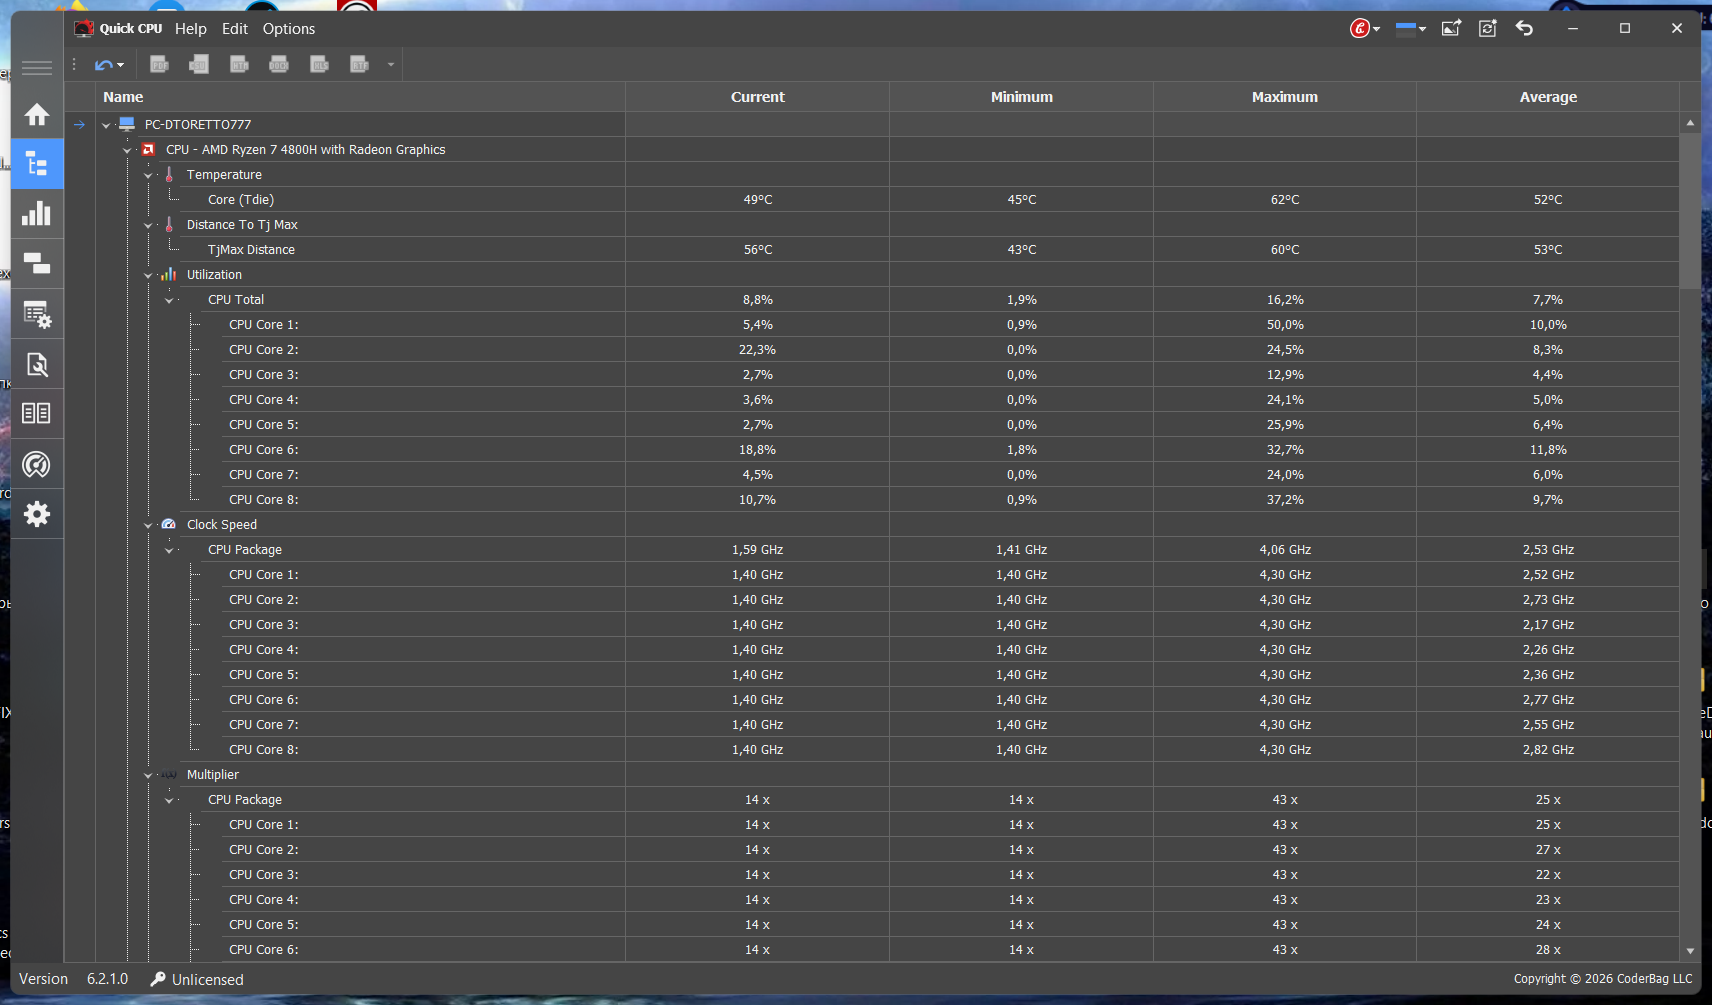
Task: Collapse the CPU Total utilization node
Action: coord(169,300)
